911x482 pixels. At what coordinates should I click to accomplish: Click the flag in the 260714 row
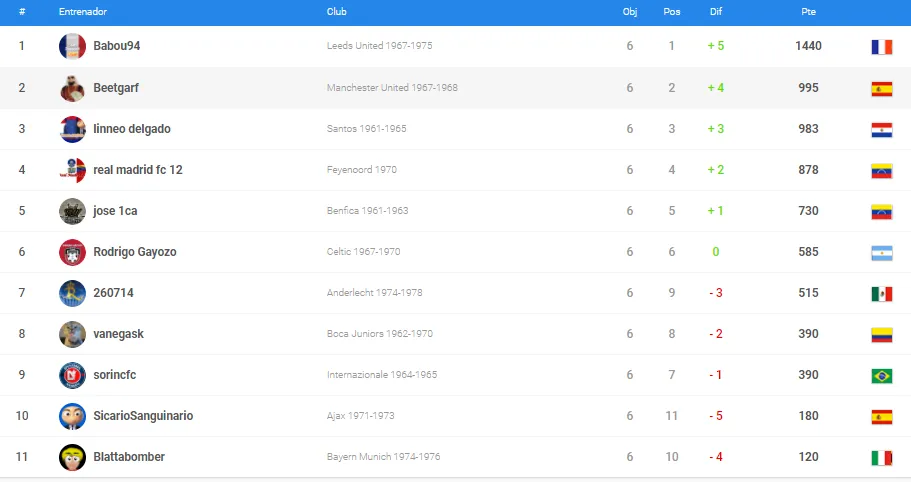pos(881,294)
